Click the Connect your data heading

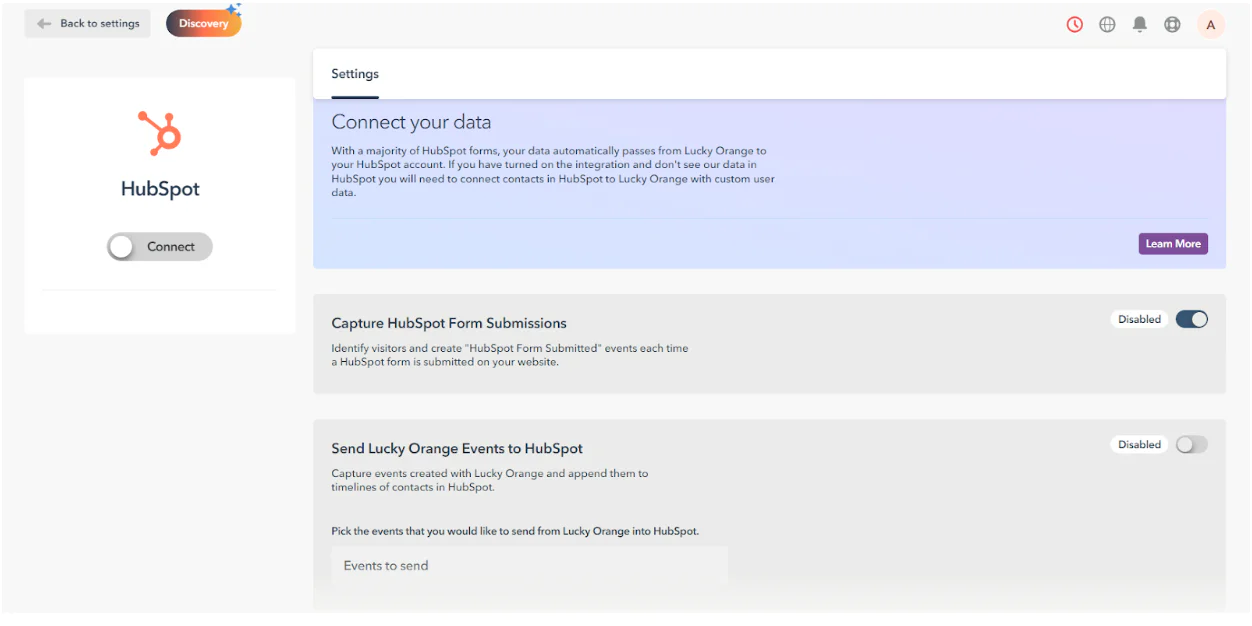point(411,121)
